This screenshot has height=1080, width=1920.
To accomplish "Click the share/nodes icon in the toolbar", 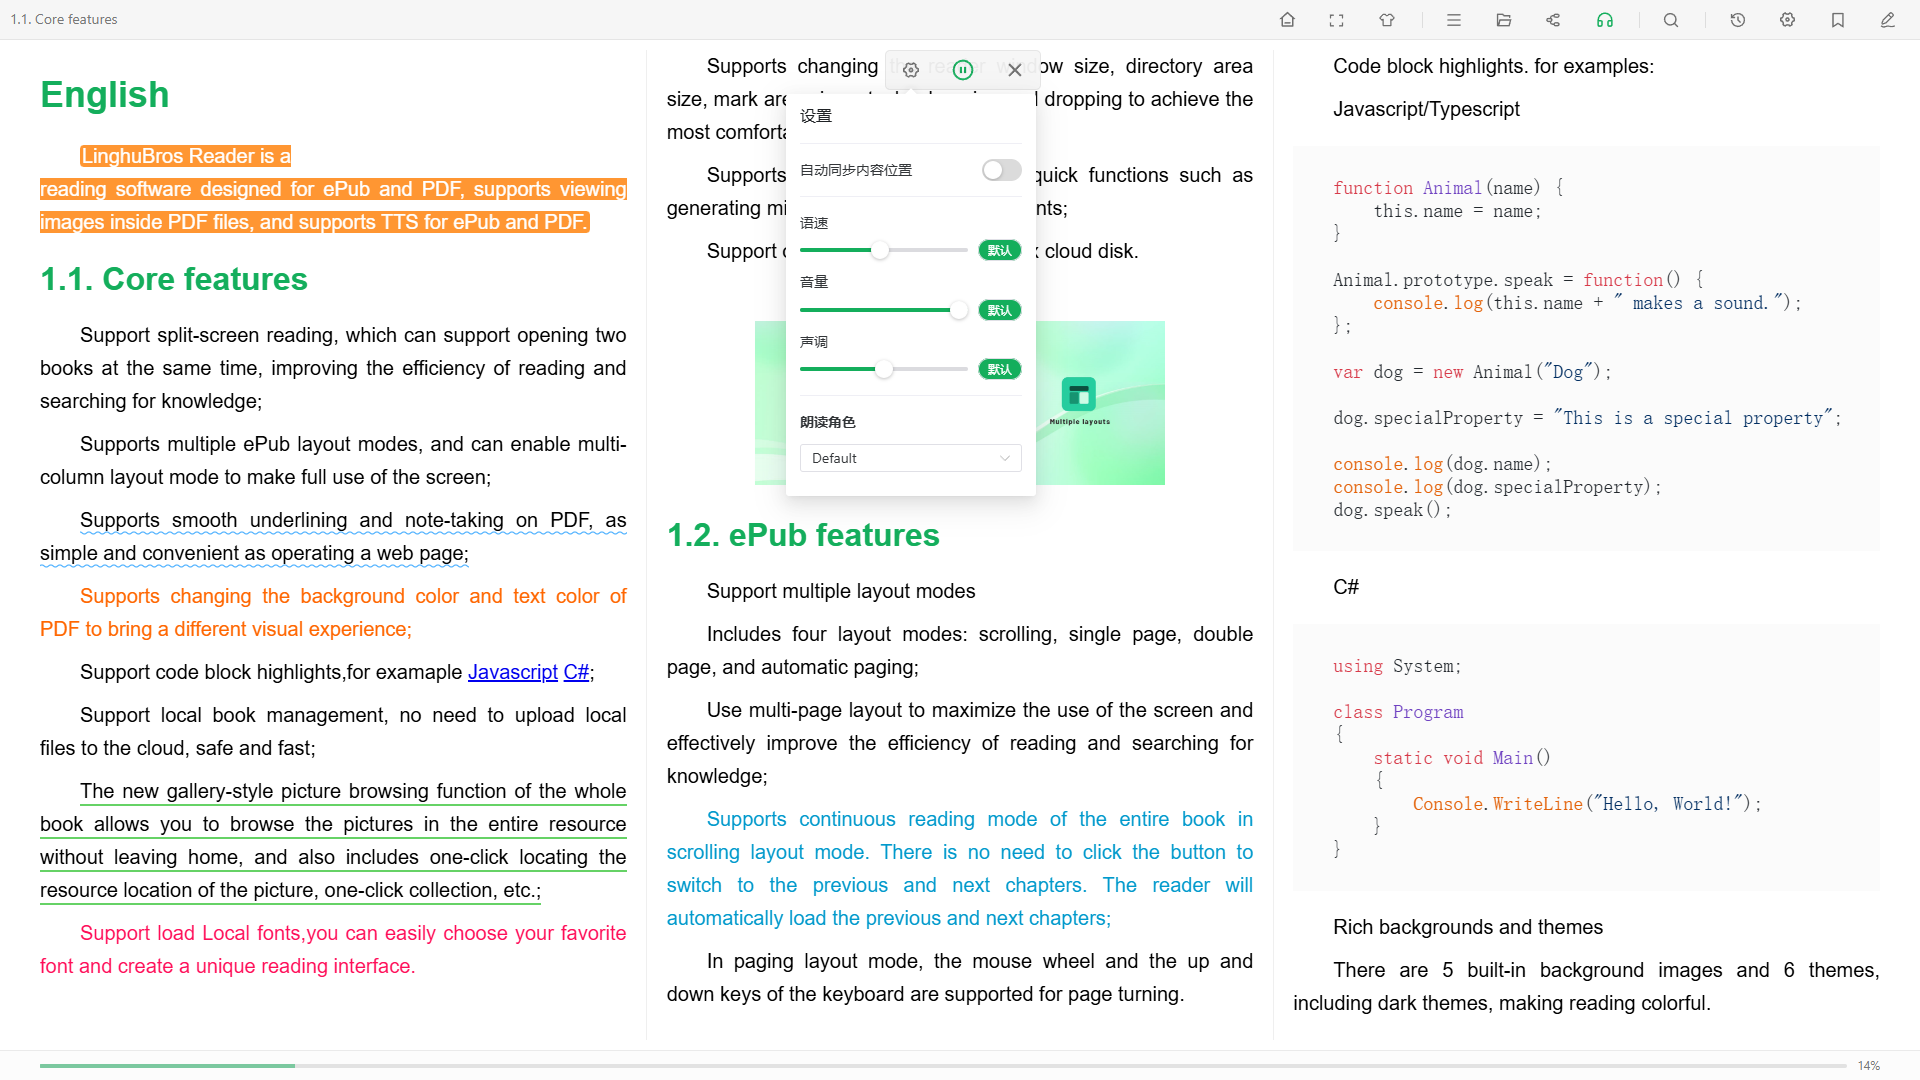I will pyautogui.click(x=1553, y=20).
